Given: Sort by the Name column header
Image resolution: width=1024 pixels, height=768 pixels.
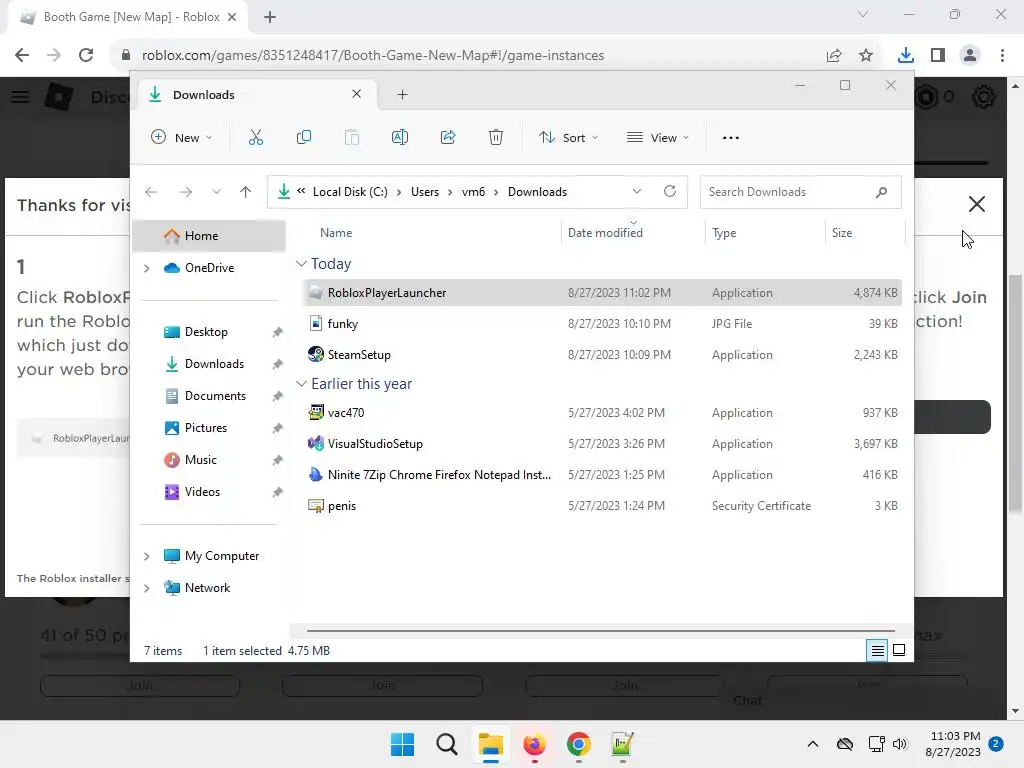Looking at the screenshot, I should (x=336, y=232).
